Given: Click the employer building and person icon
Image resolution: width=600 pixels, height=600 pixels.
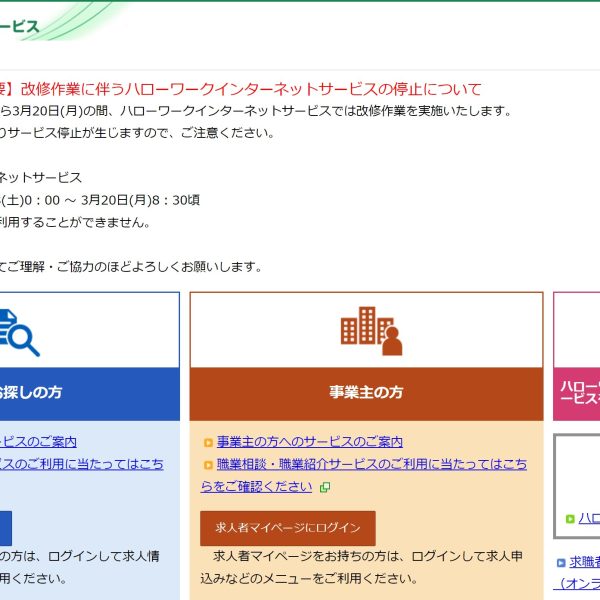Looking at the screenshot, I should 371,331.
